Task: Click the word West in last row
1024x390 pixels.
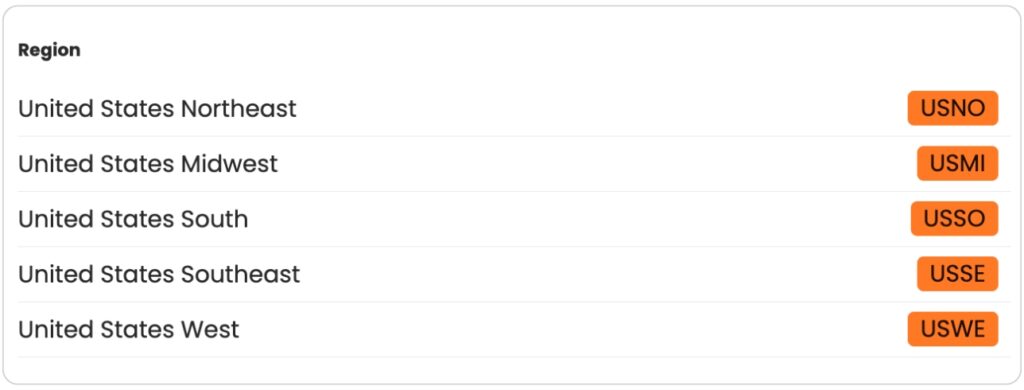Action: tap(210, 329)
